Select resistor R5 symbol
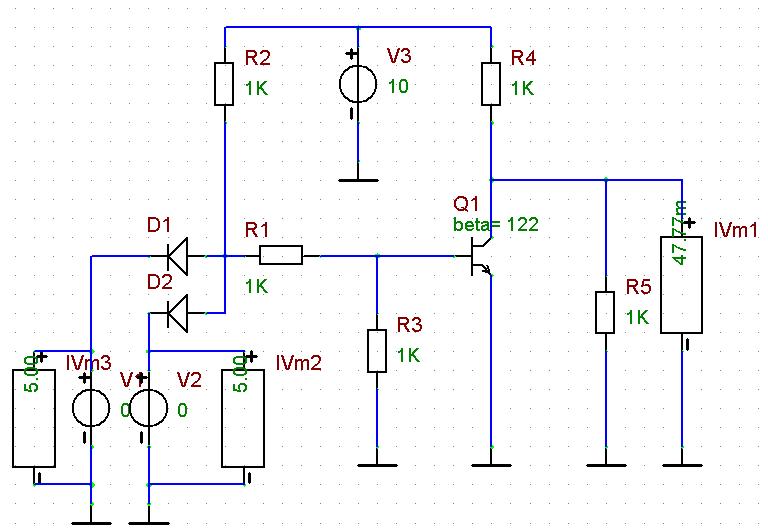 605,312
